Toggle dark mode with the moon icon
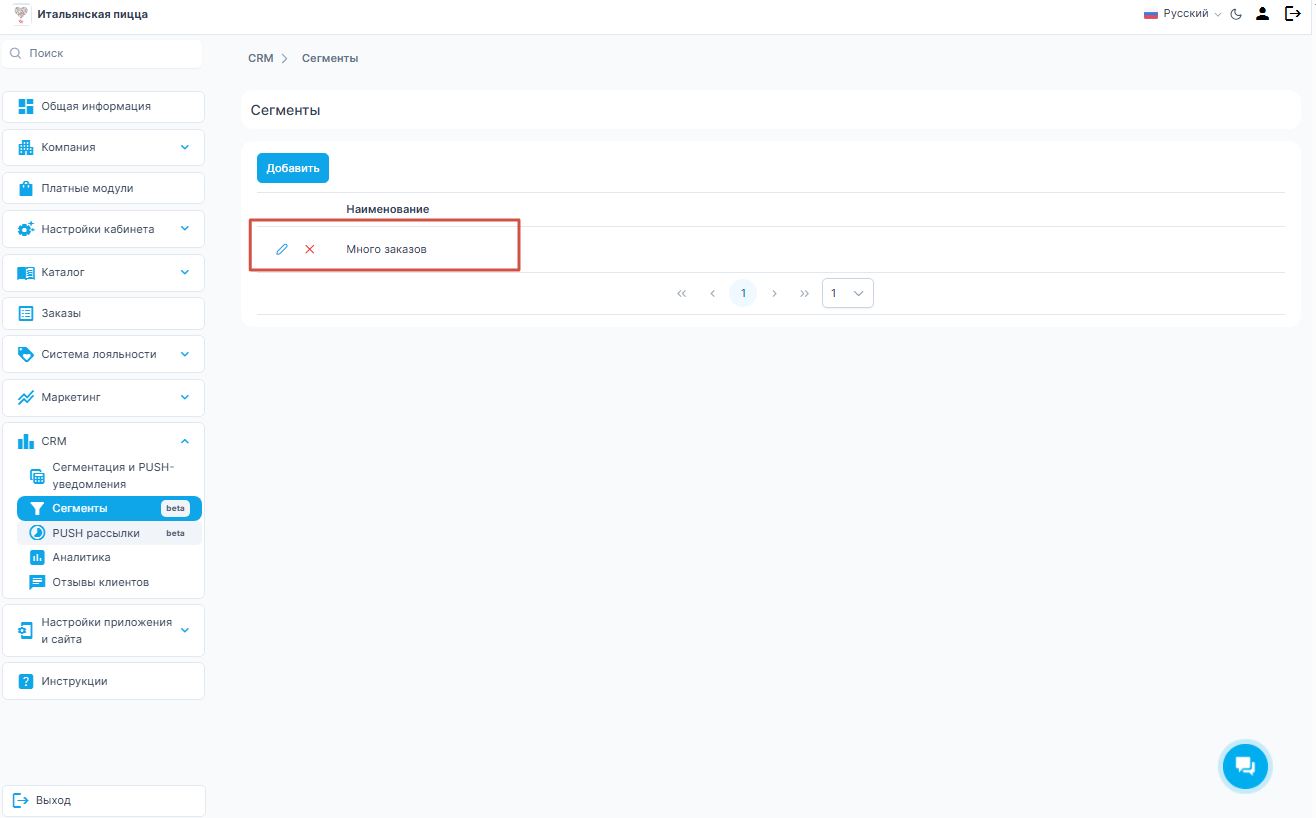The height and width of the screenshot is (818, 1316). 1236,14
